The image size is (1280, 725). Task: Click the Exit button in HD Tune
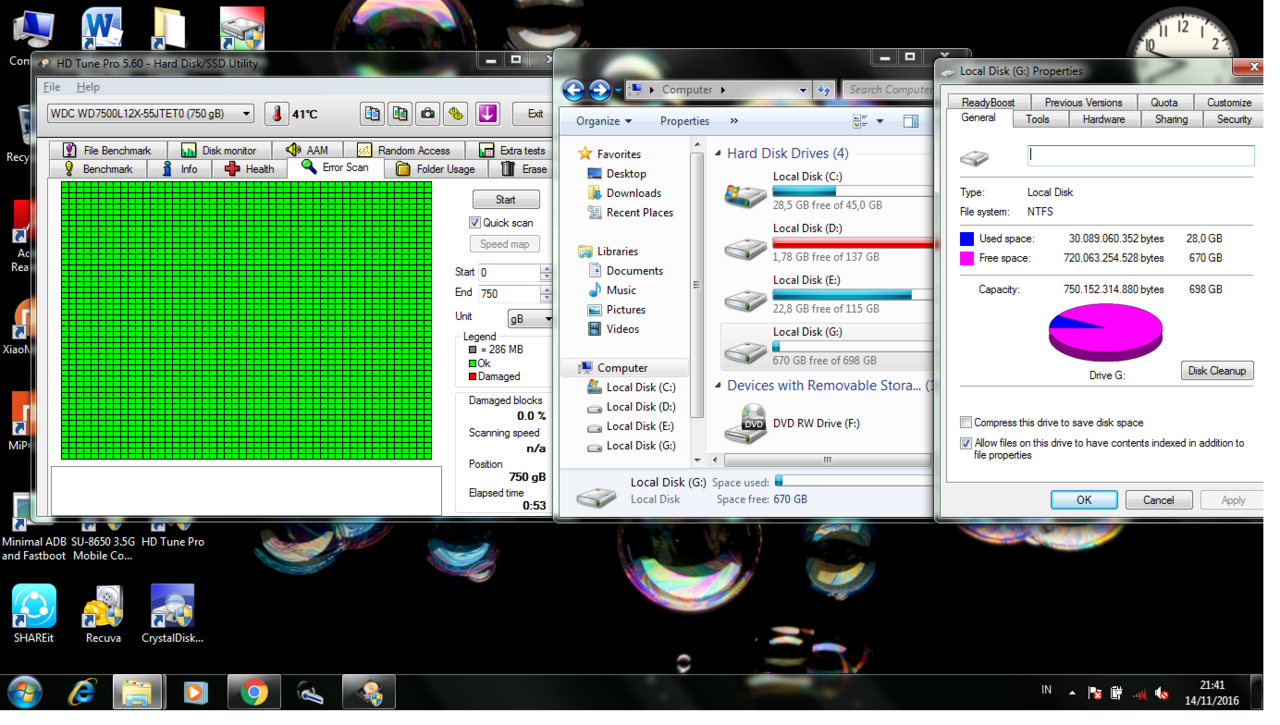click(535, 114)
